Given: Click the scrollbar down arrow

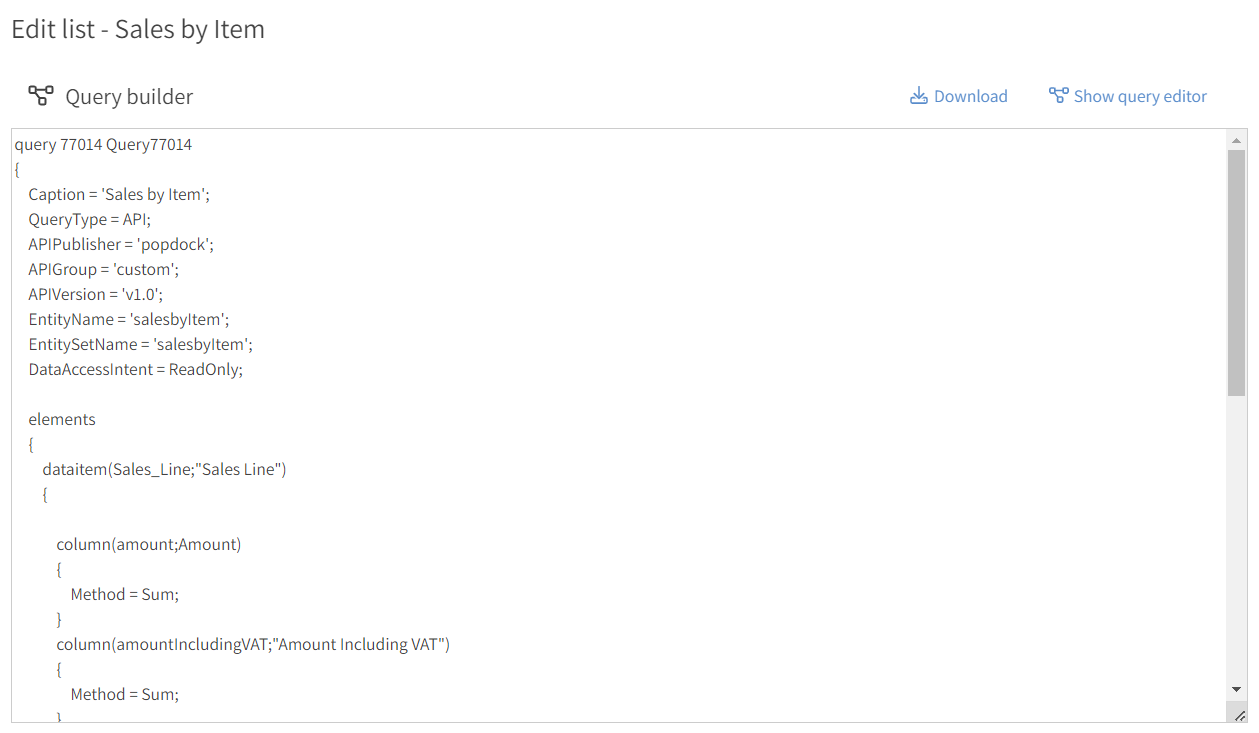Looking at the screenshot, I should pos(1237,689).
